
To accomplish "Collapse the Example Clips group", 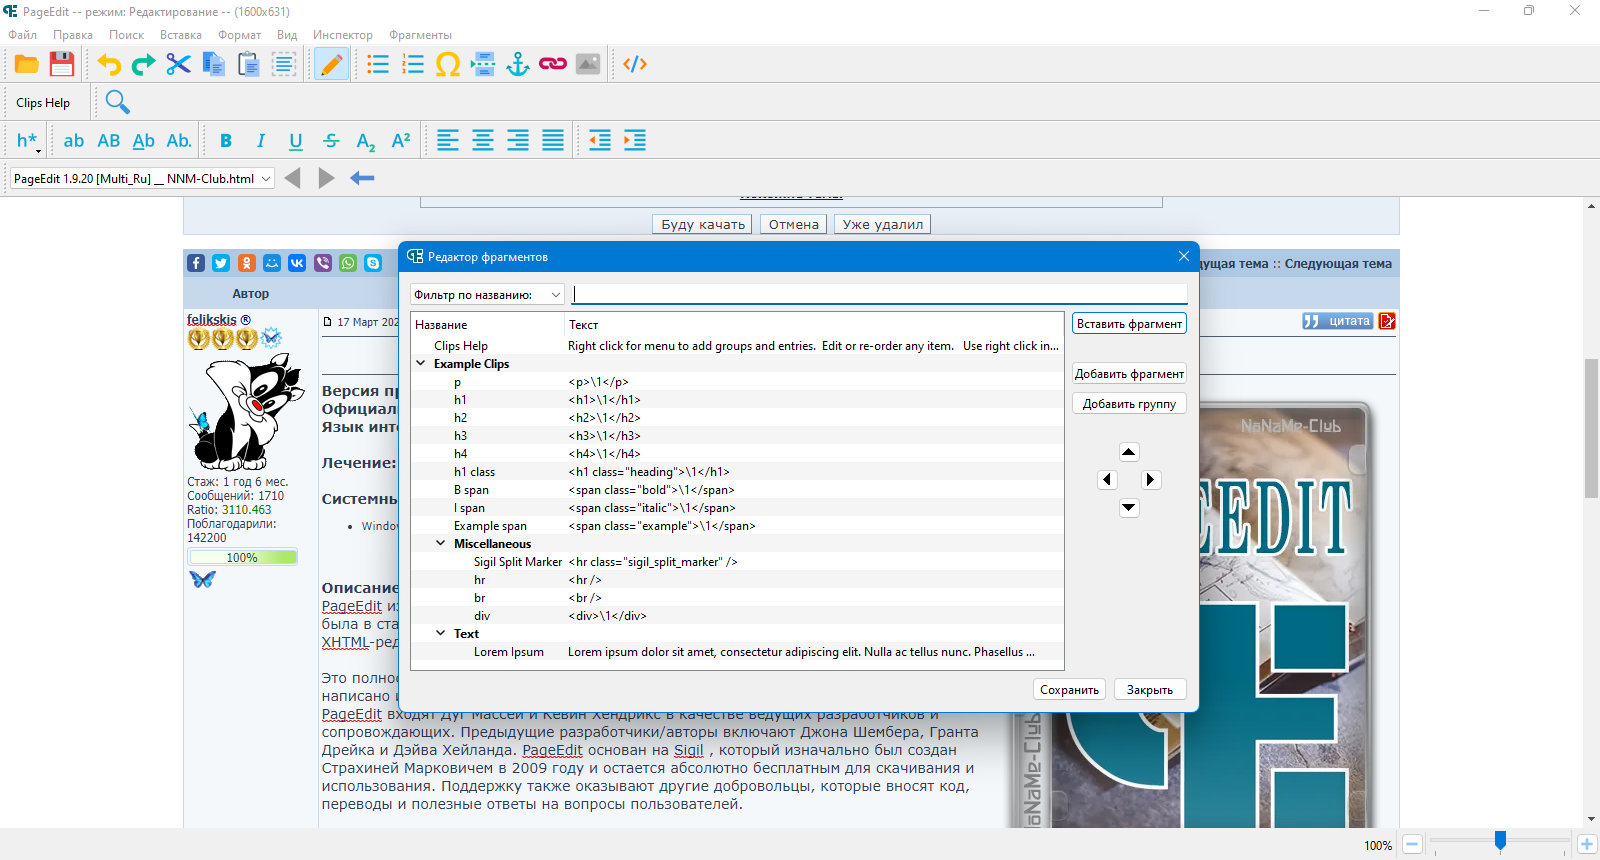I will [x=421, y=364].
